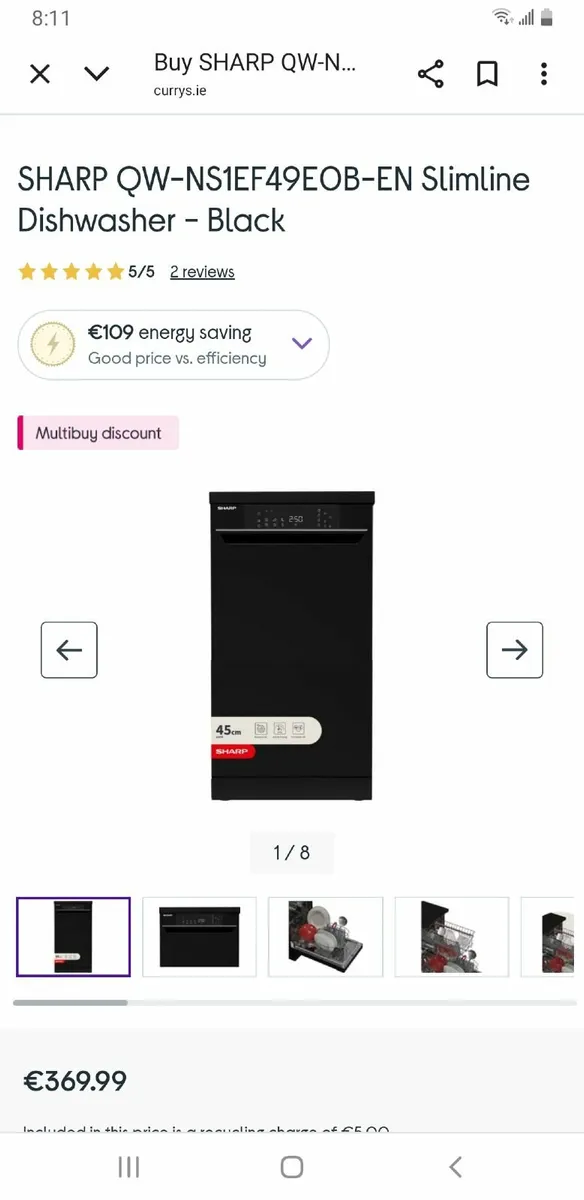Image resolution: width=584 pixels, height=1200 pixels.
Task: Select the first front-view dishwasher thumbnail
Action: pyautogui.click(x=73, y=937)
